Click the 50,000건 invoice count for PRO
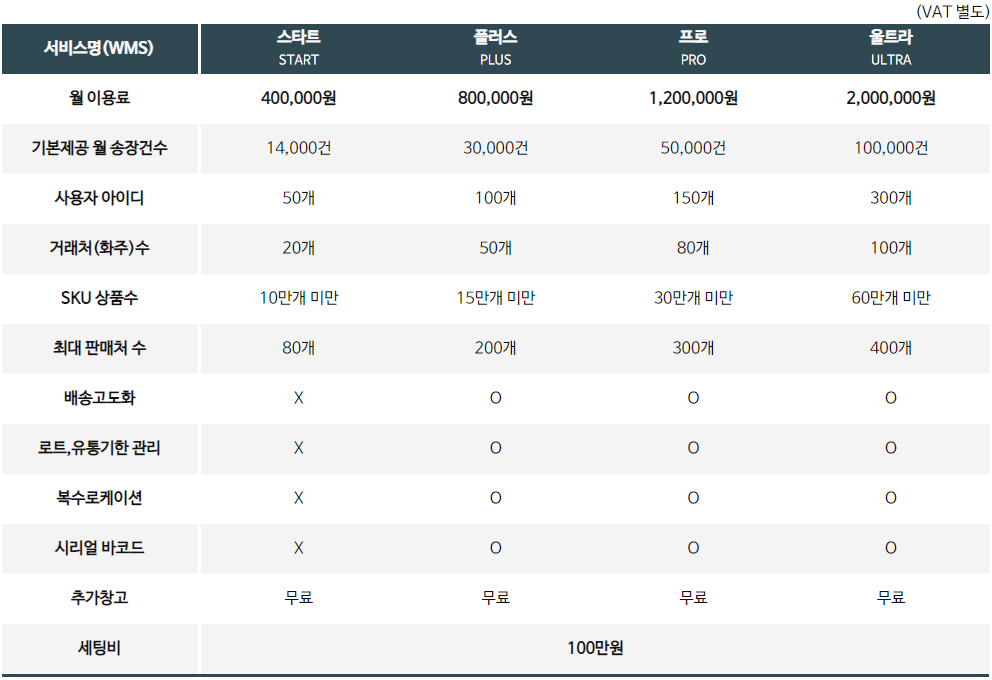The image size is (992, 680). click(x=693, y=148)
